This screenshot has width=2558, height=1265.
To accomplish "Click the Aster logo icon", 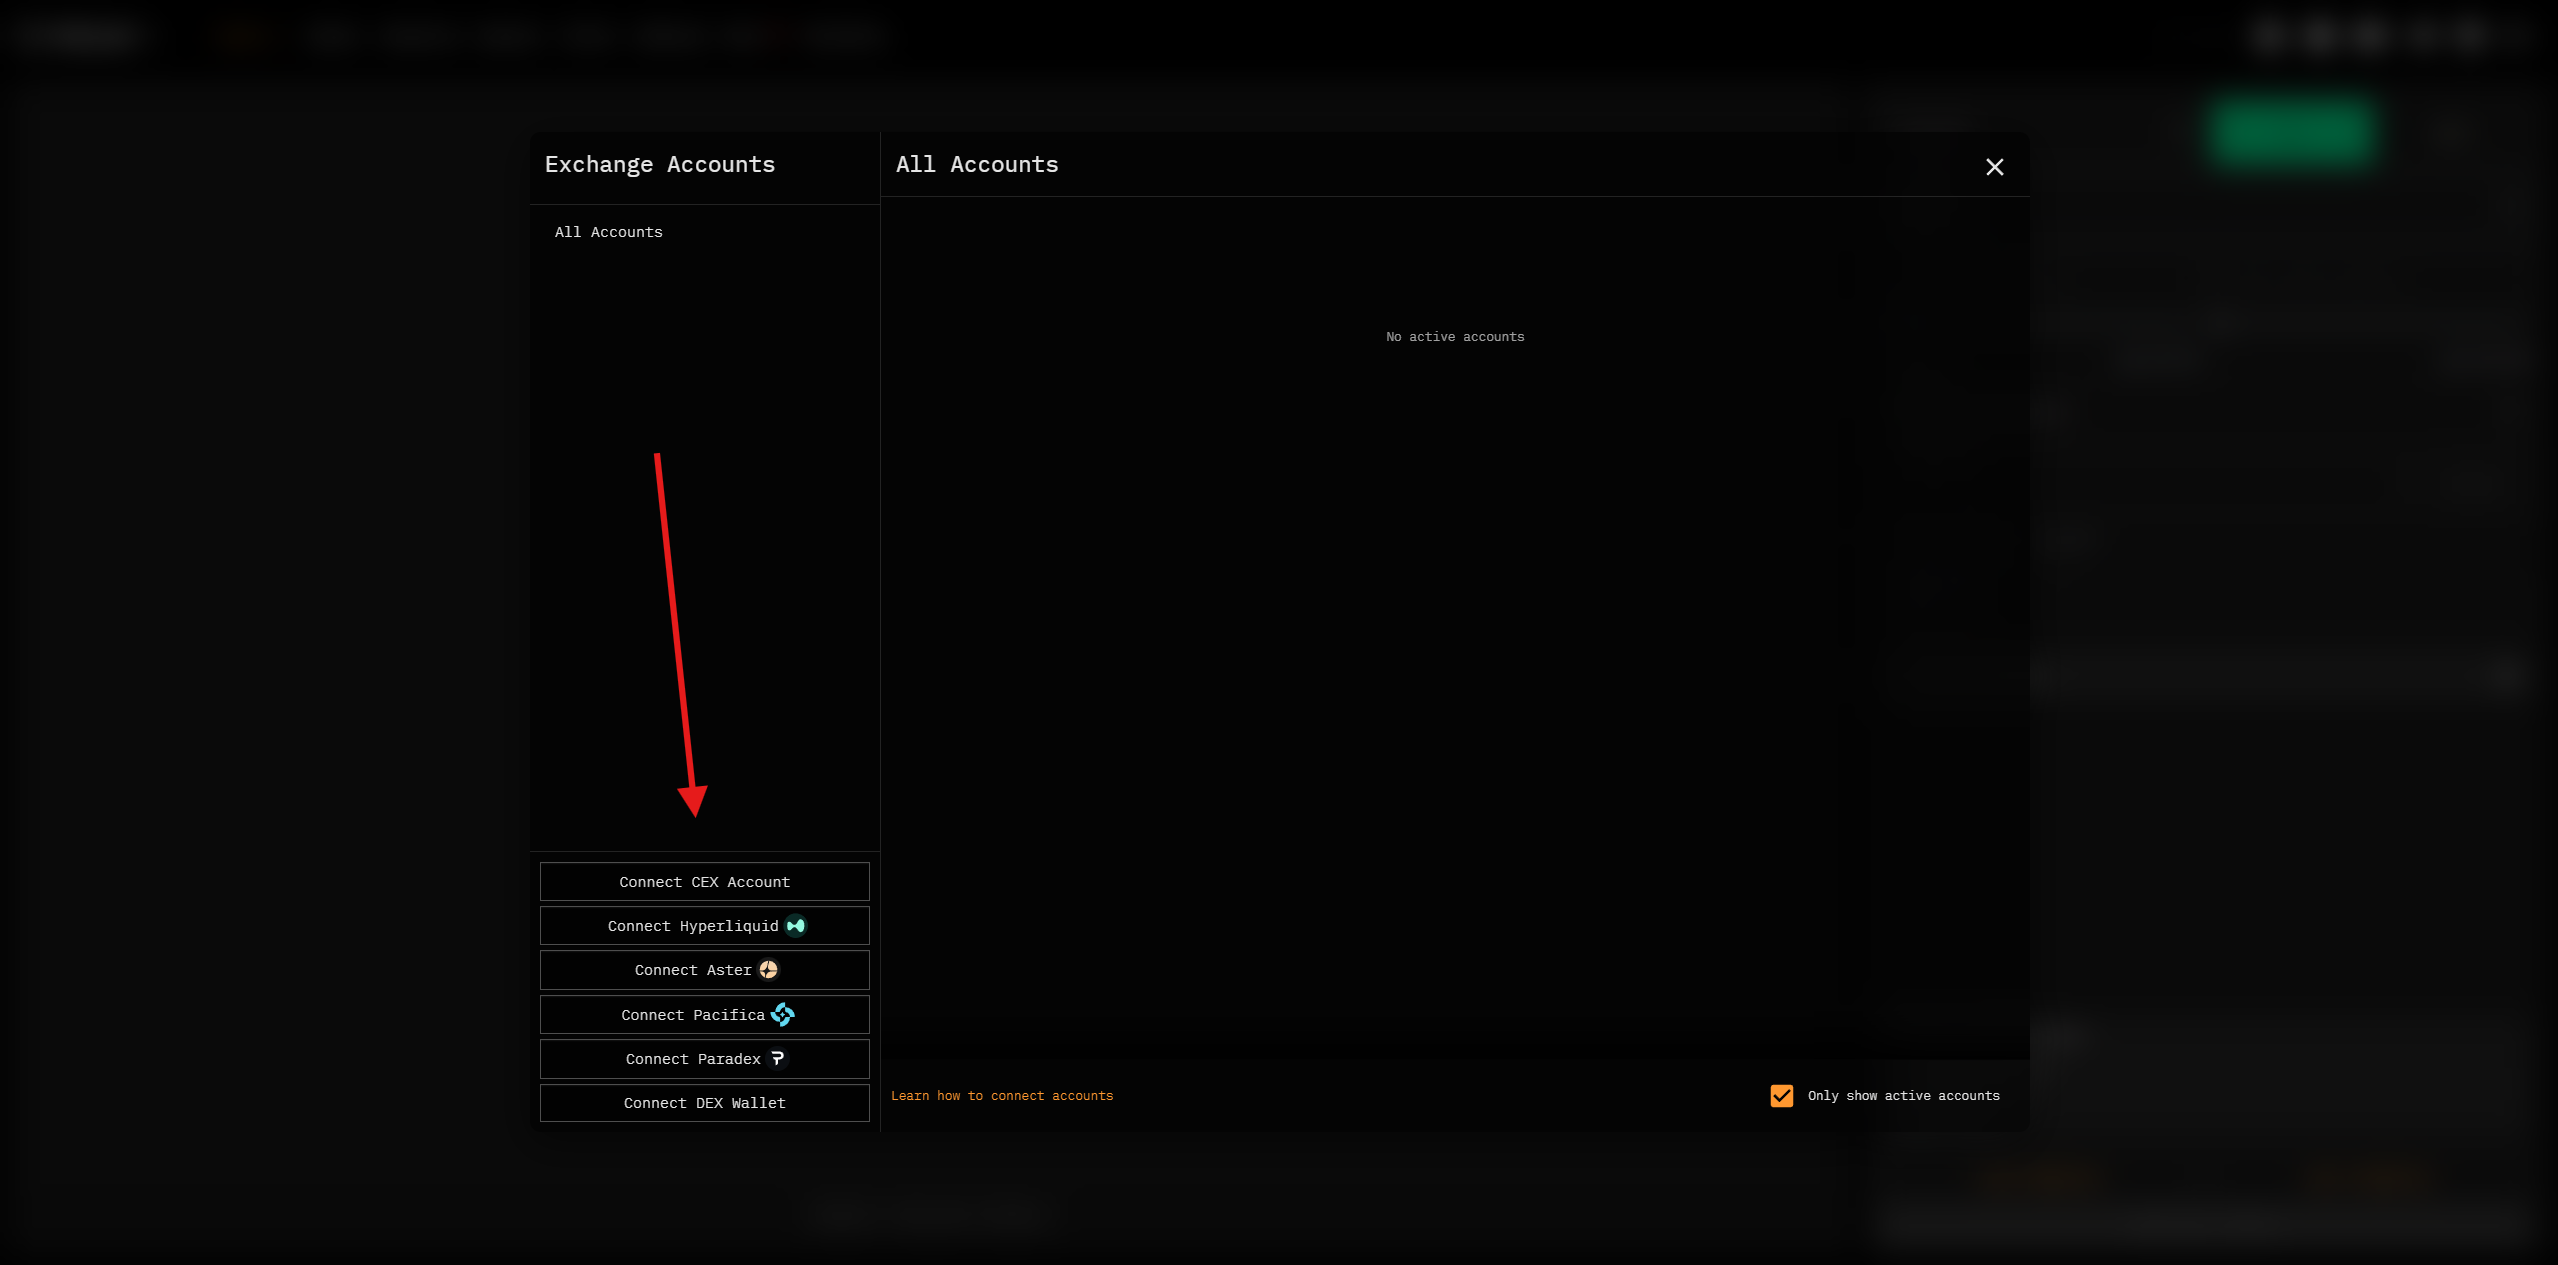I will (768, 970).
